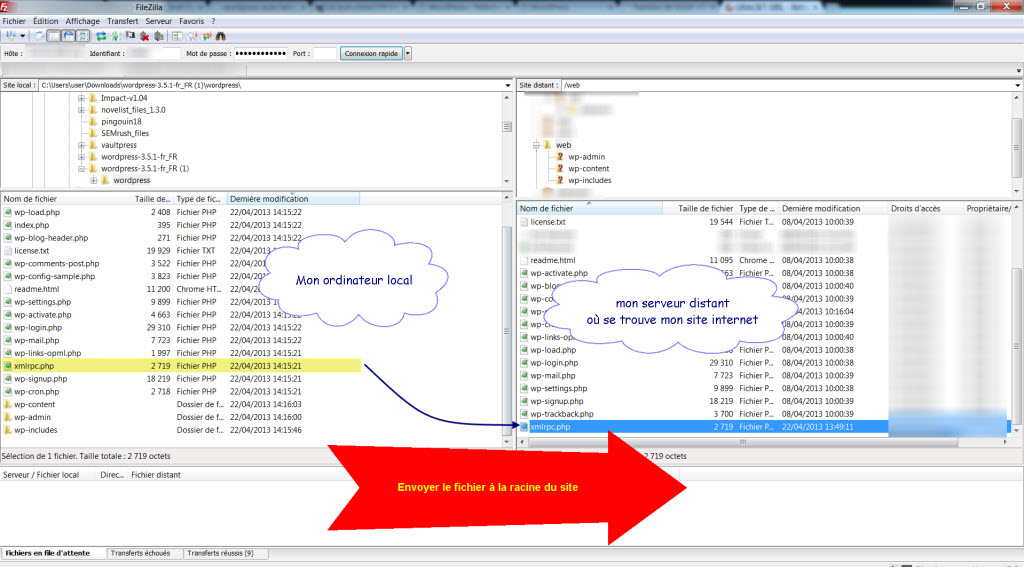Toggle synchronized browsing icon
The image size is (1024, 567).
pos(206,36)
